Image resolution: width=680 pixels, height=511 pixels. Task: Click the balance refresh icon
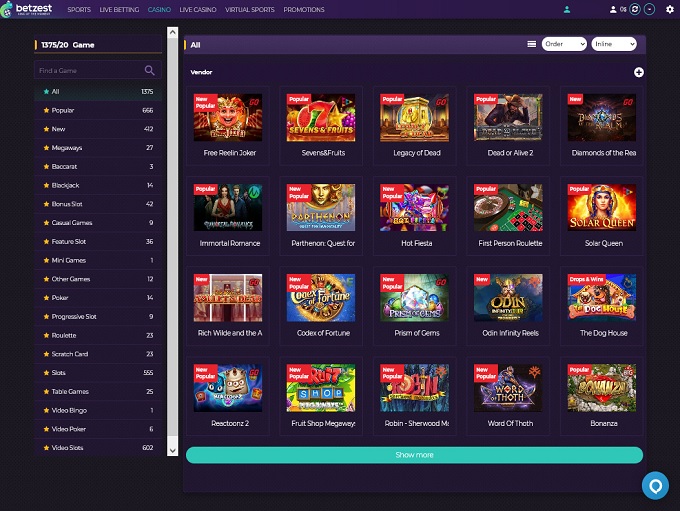[x=635, y=9]
